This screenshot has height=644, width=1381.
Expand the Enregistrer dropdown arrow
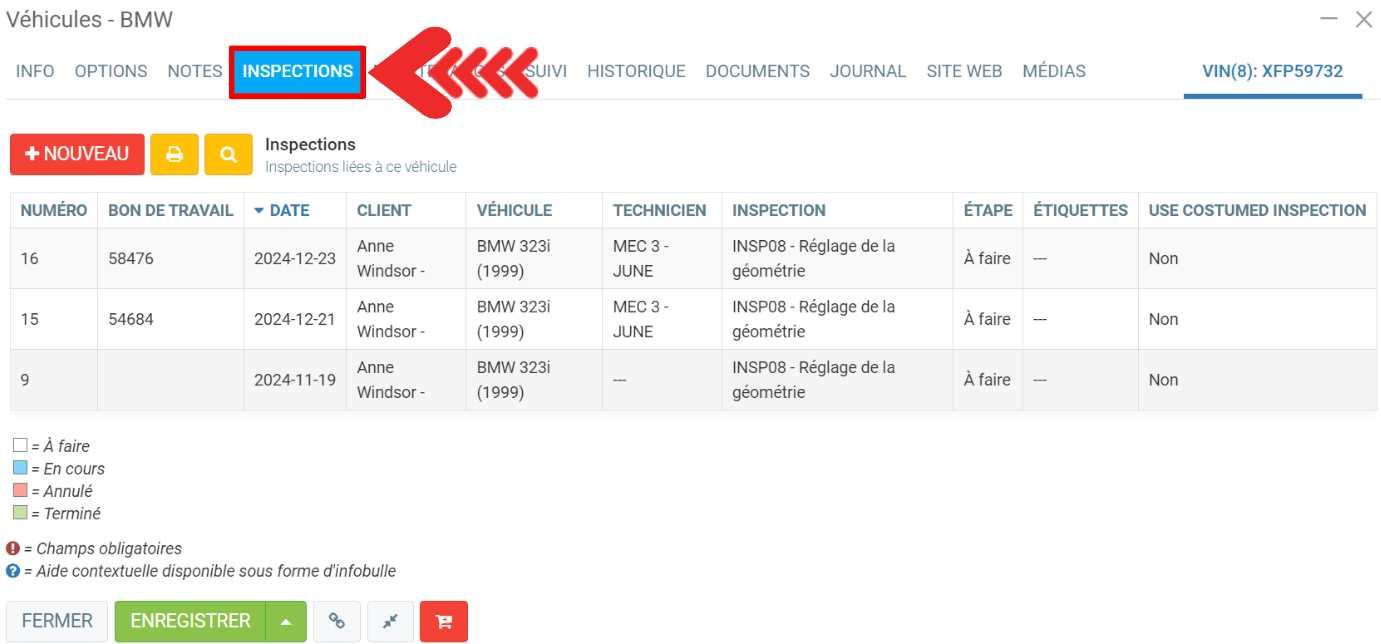point(286,621)
